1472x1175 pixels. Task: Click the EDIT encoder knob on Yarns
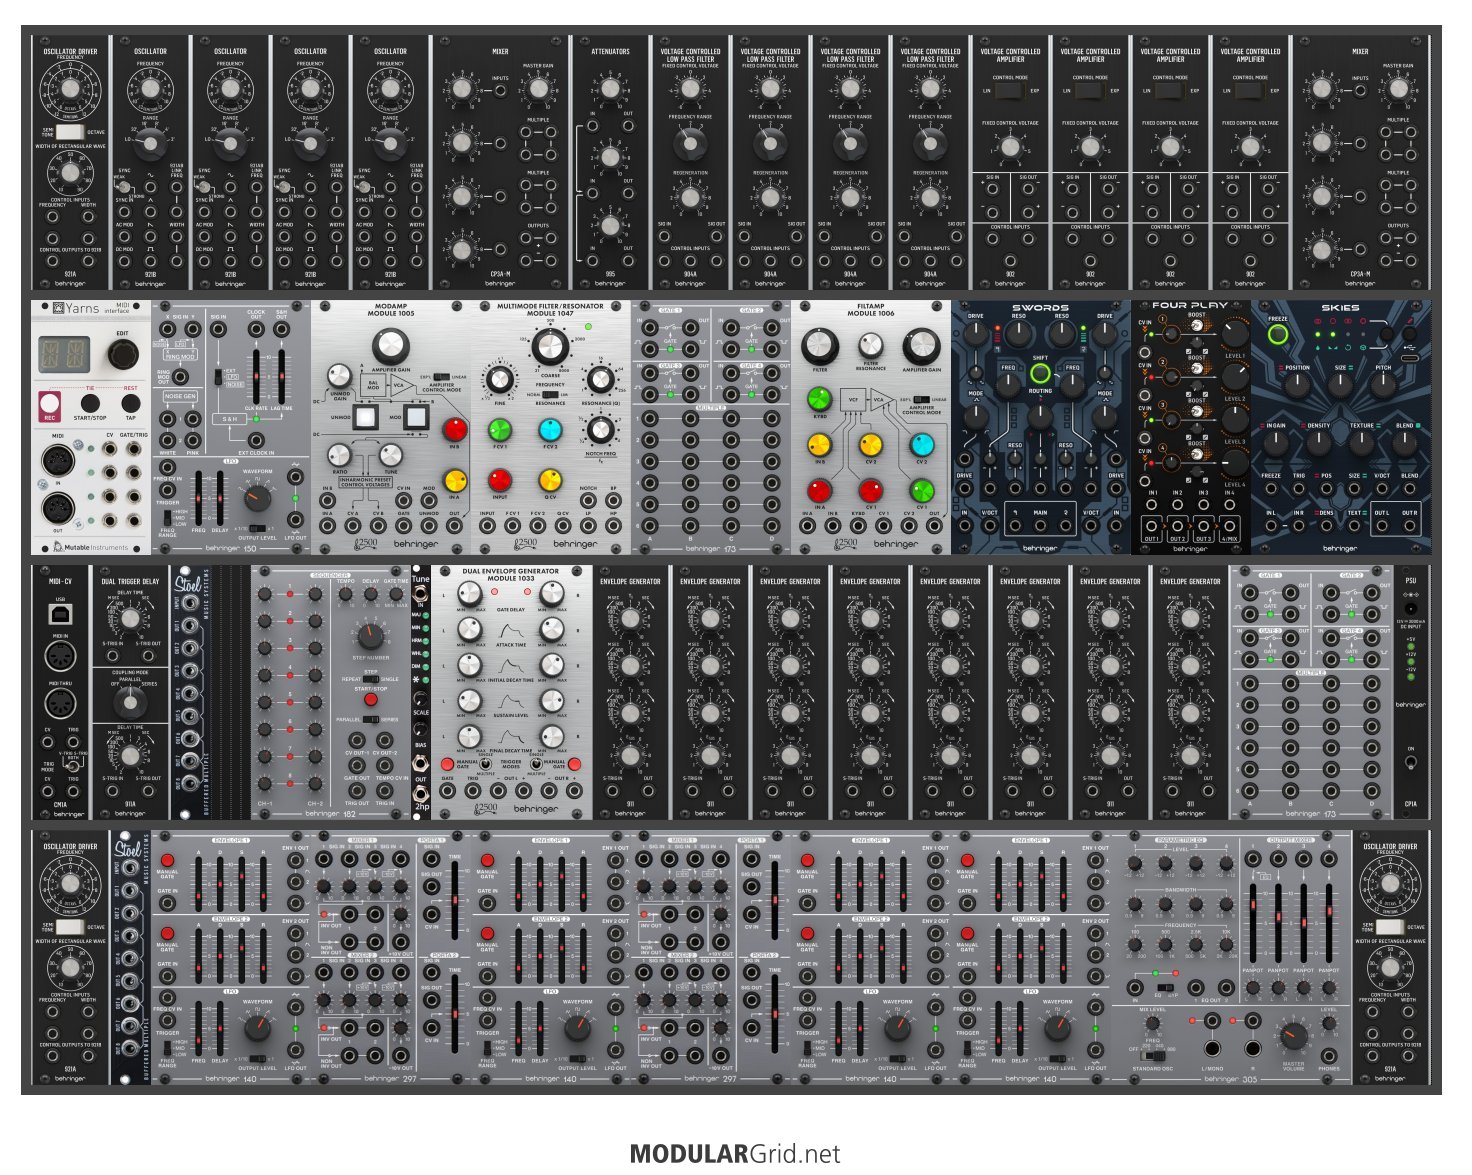(x=122, y=353)
